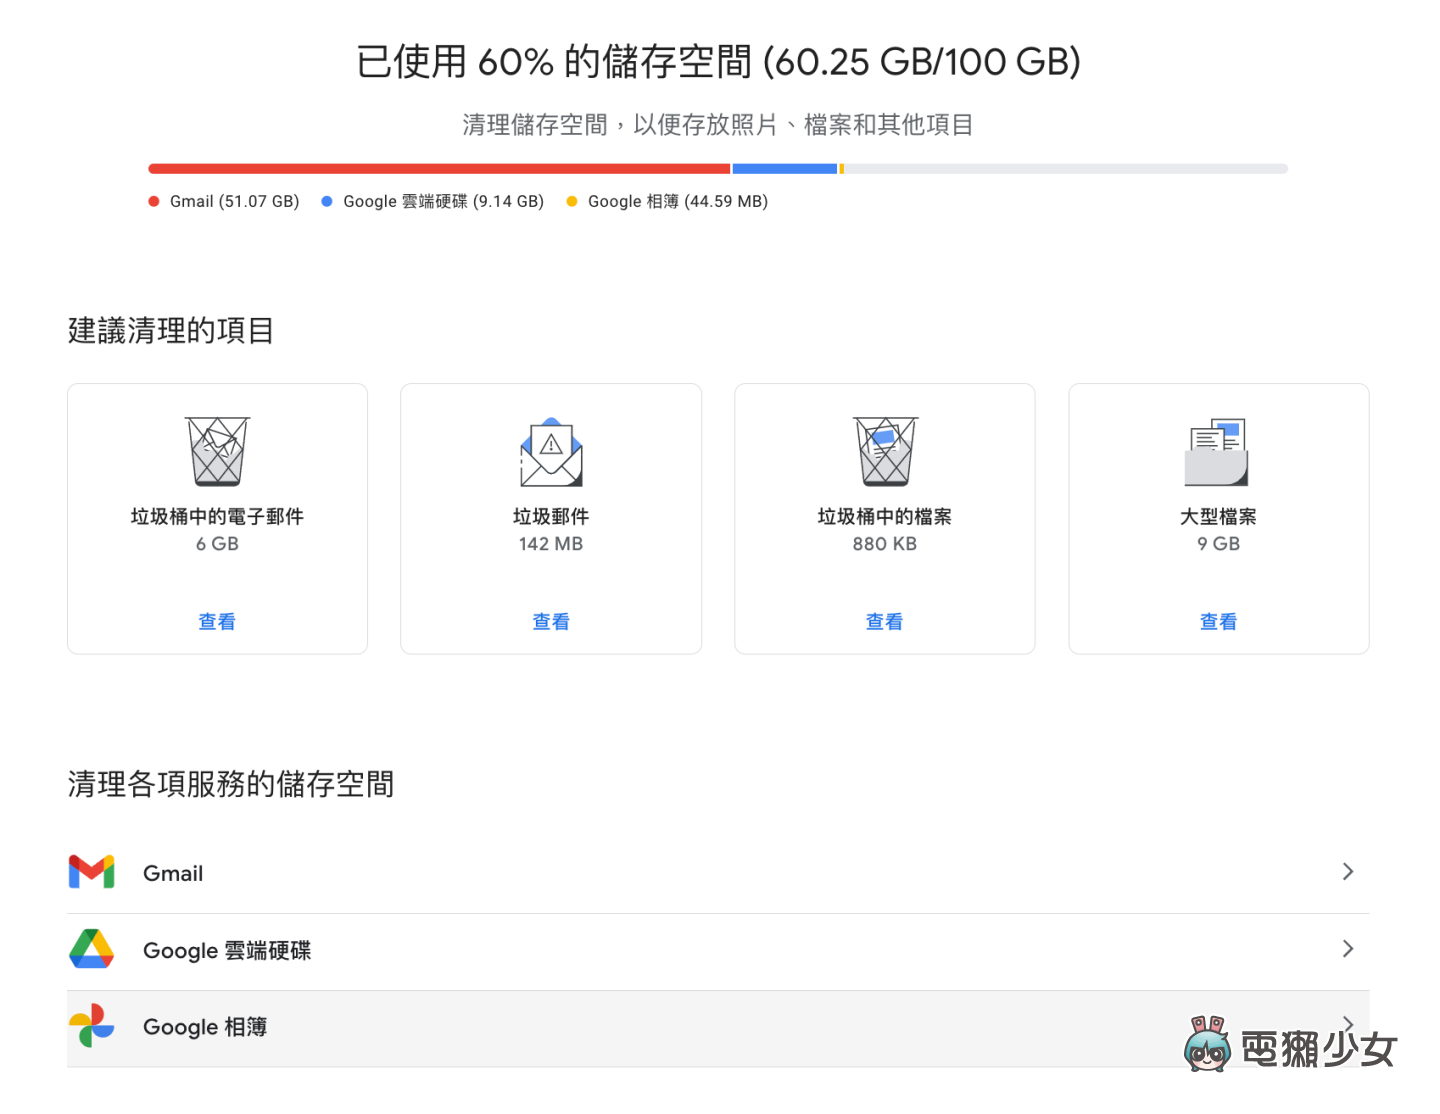Expand the Google 雲端硬碟 row chevron
The height and width of the screenshot is (1114, 1440).
[1348, 949]
